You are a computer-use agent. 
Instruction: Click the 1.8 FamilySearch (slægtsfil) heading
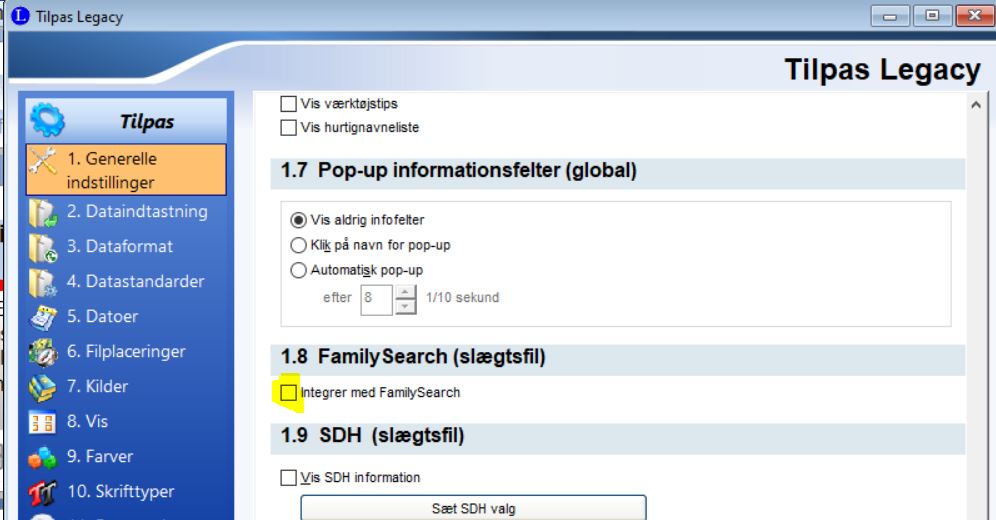coord(413,357)
